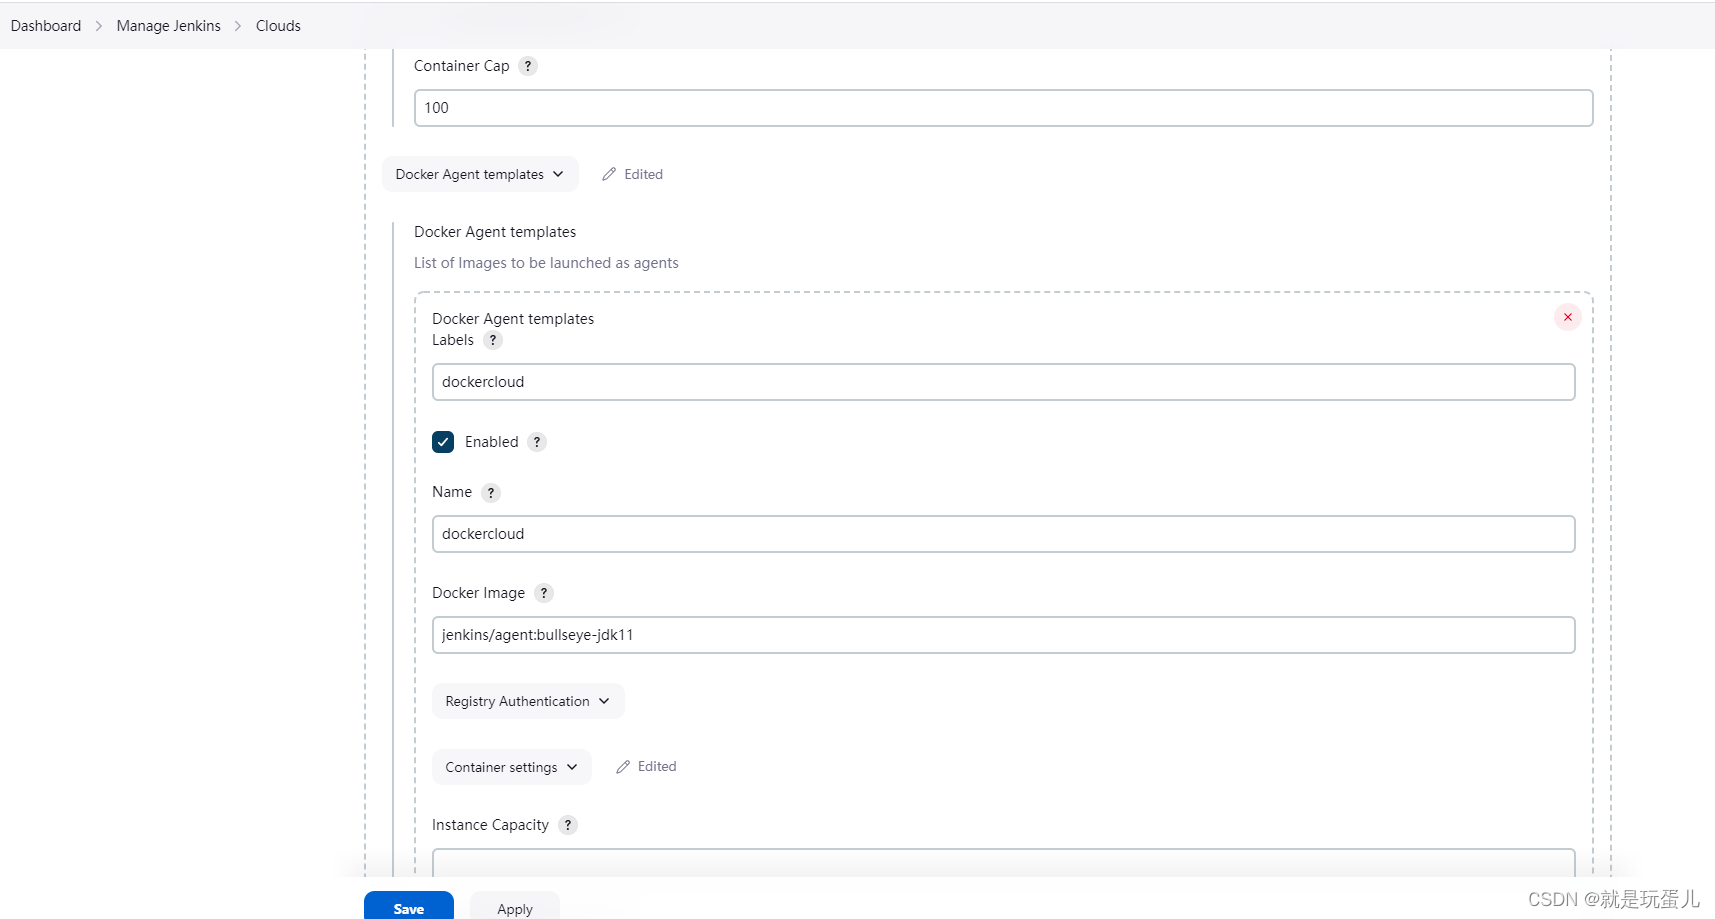Open help for Container Cap
The height and width of the screenshot is (919, 1715).
point(528,66)
